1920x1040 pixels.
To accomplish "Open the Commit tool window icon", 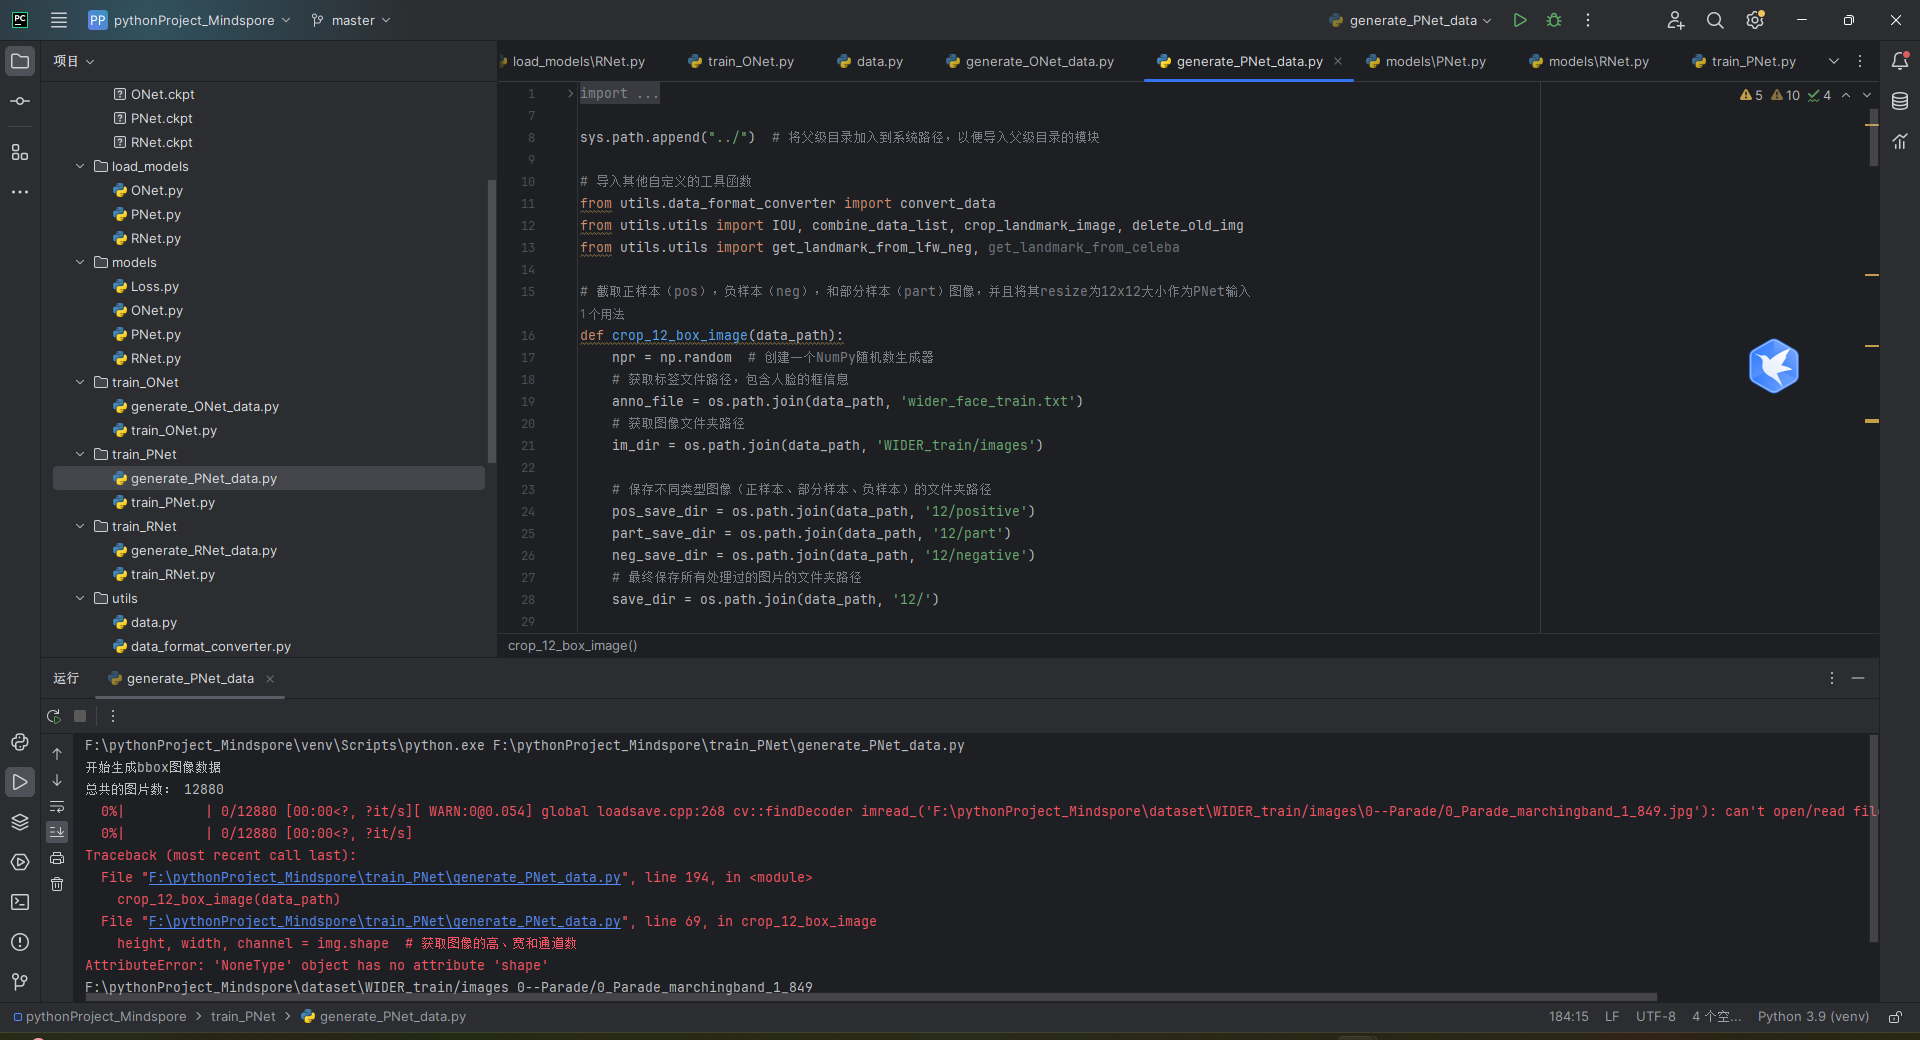I will click(20, 101).
